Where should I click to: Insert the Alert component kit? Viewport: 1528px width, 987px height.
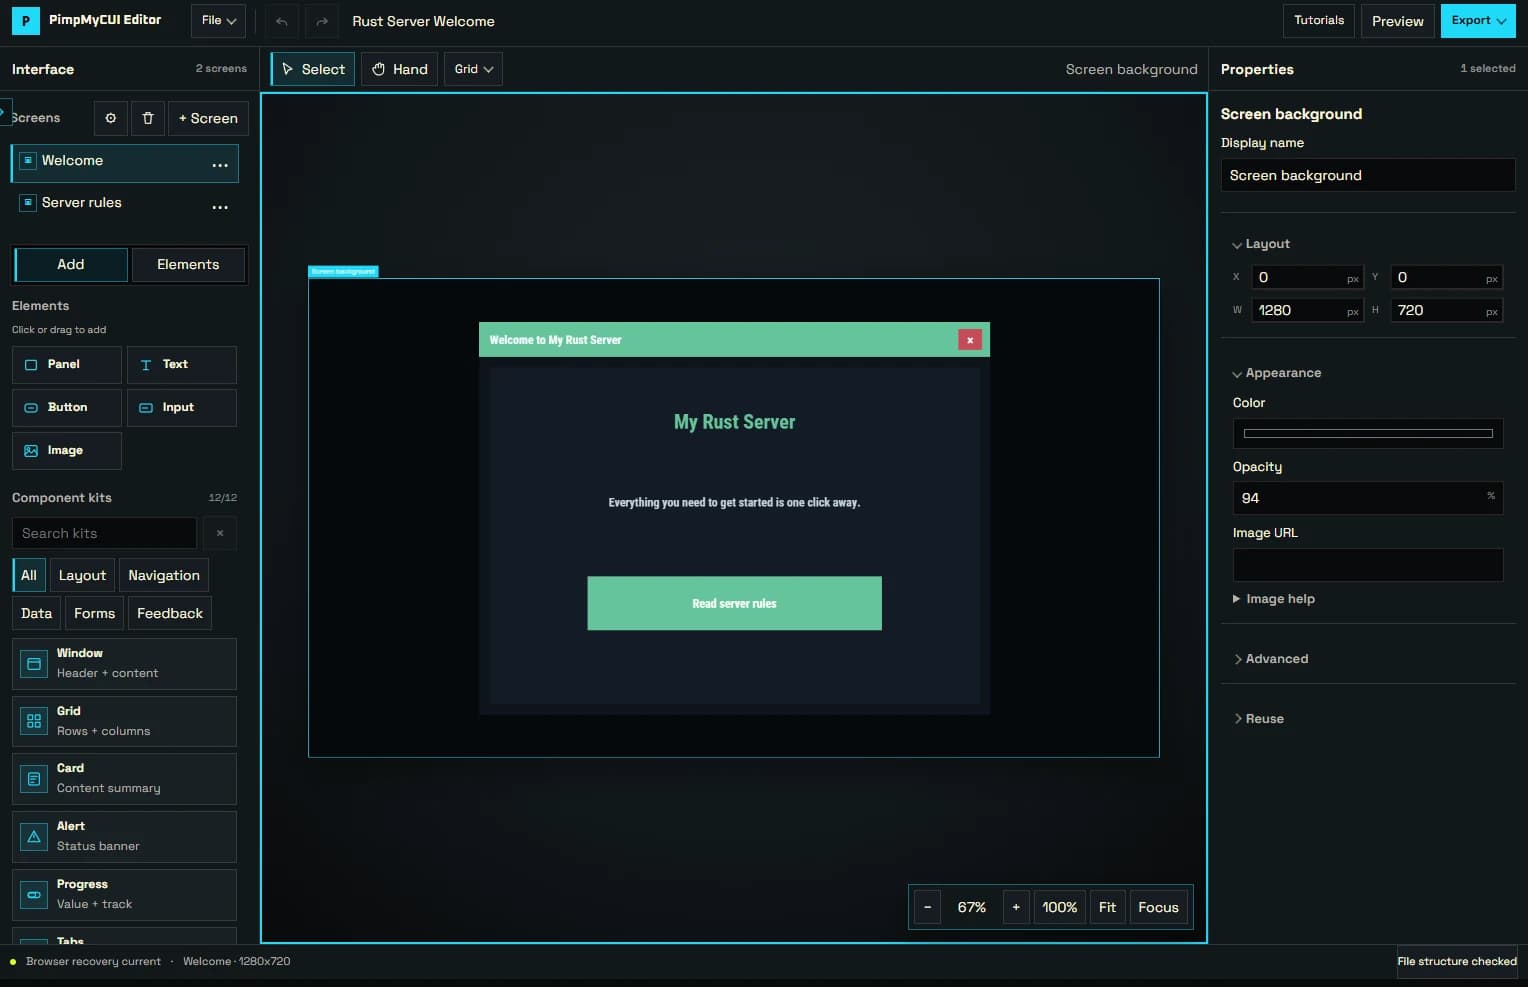124,837
